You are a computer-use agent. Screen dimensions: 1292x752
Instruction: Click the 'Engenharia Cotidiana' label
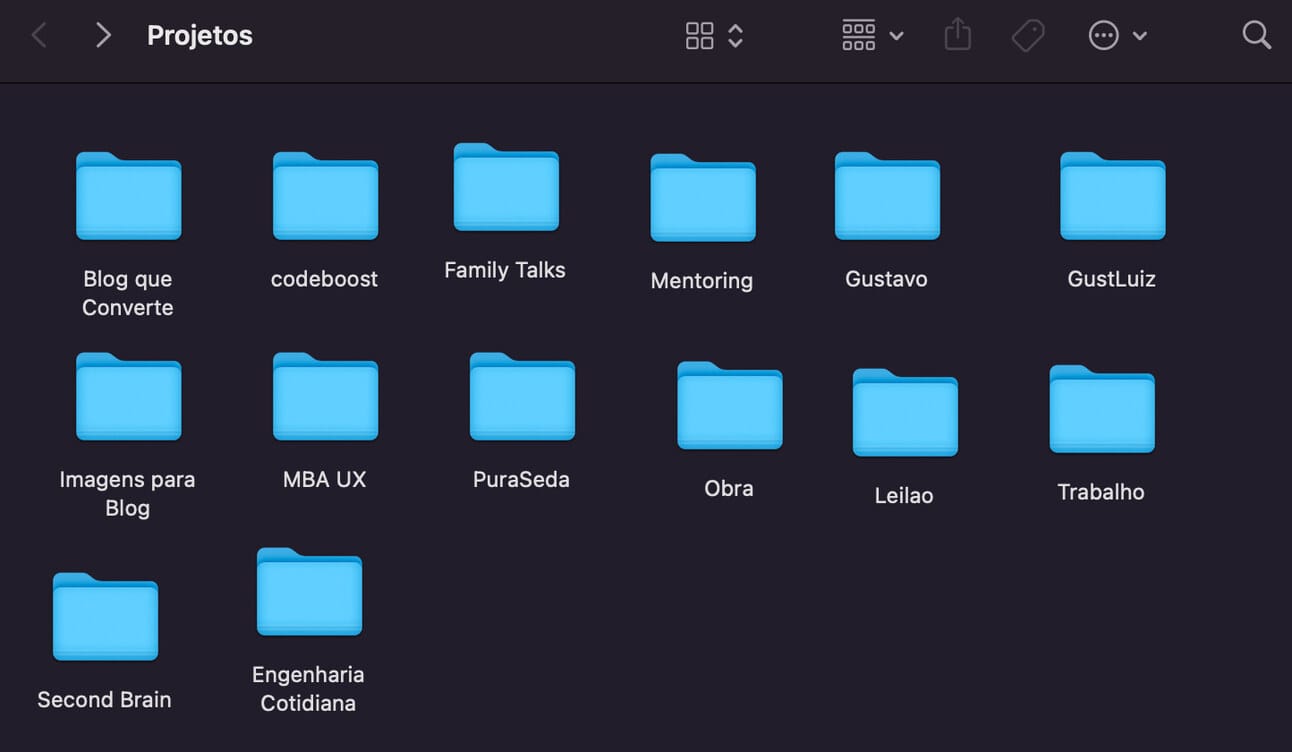coord(308,688)
